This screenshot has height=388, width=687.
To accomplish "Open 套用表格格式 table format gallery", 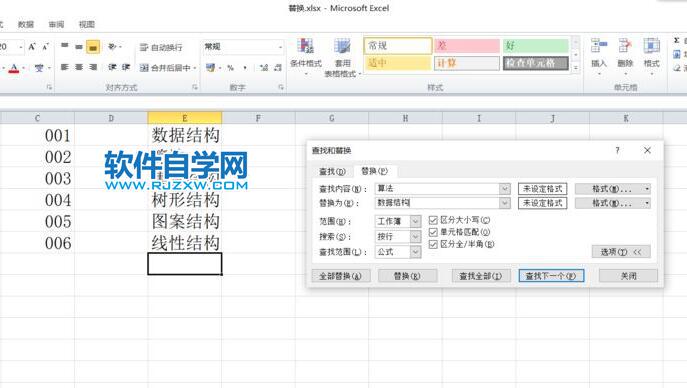I will 343,58.
